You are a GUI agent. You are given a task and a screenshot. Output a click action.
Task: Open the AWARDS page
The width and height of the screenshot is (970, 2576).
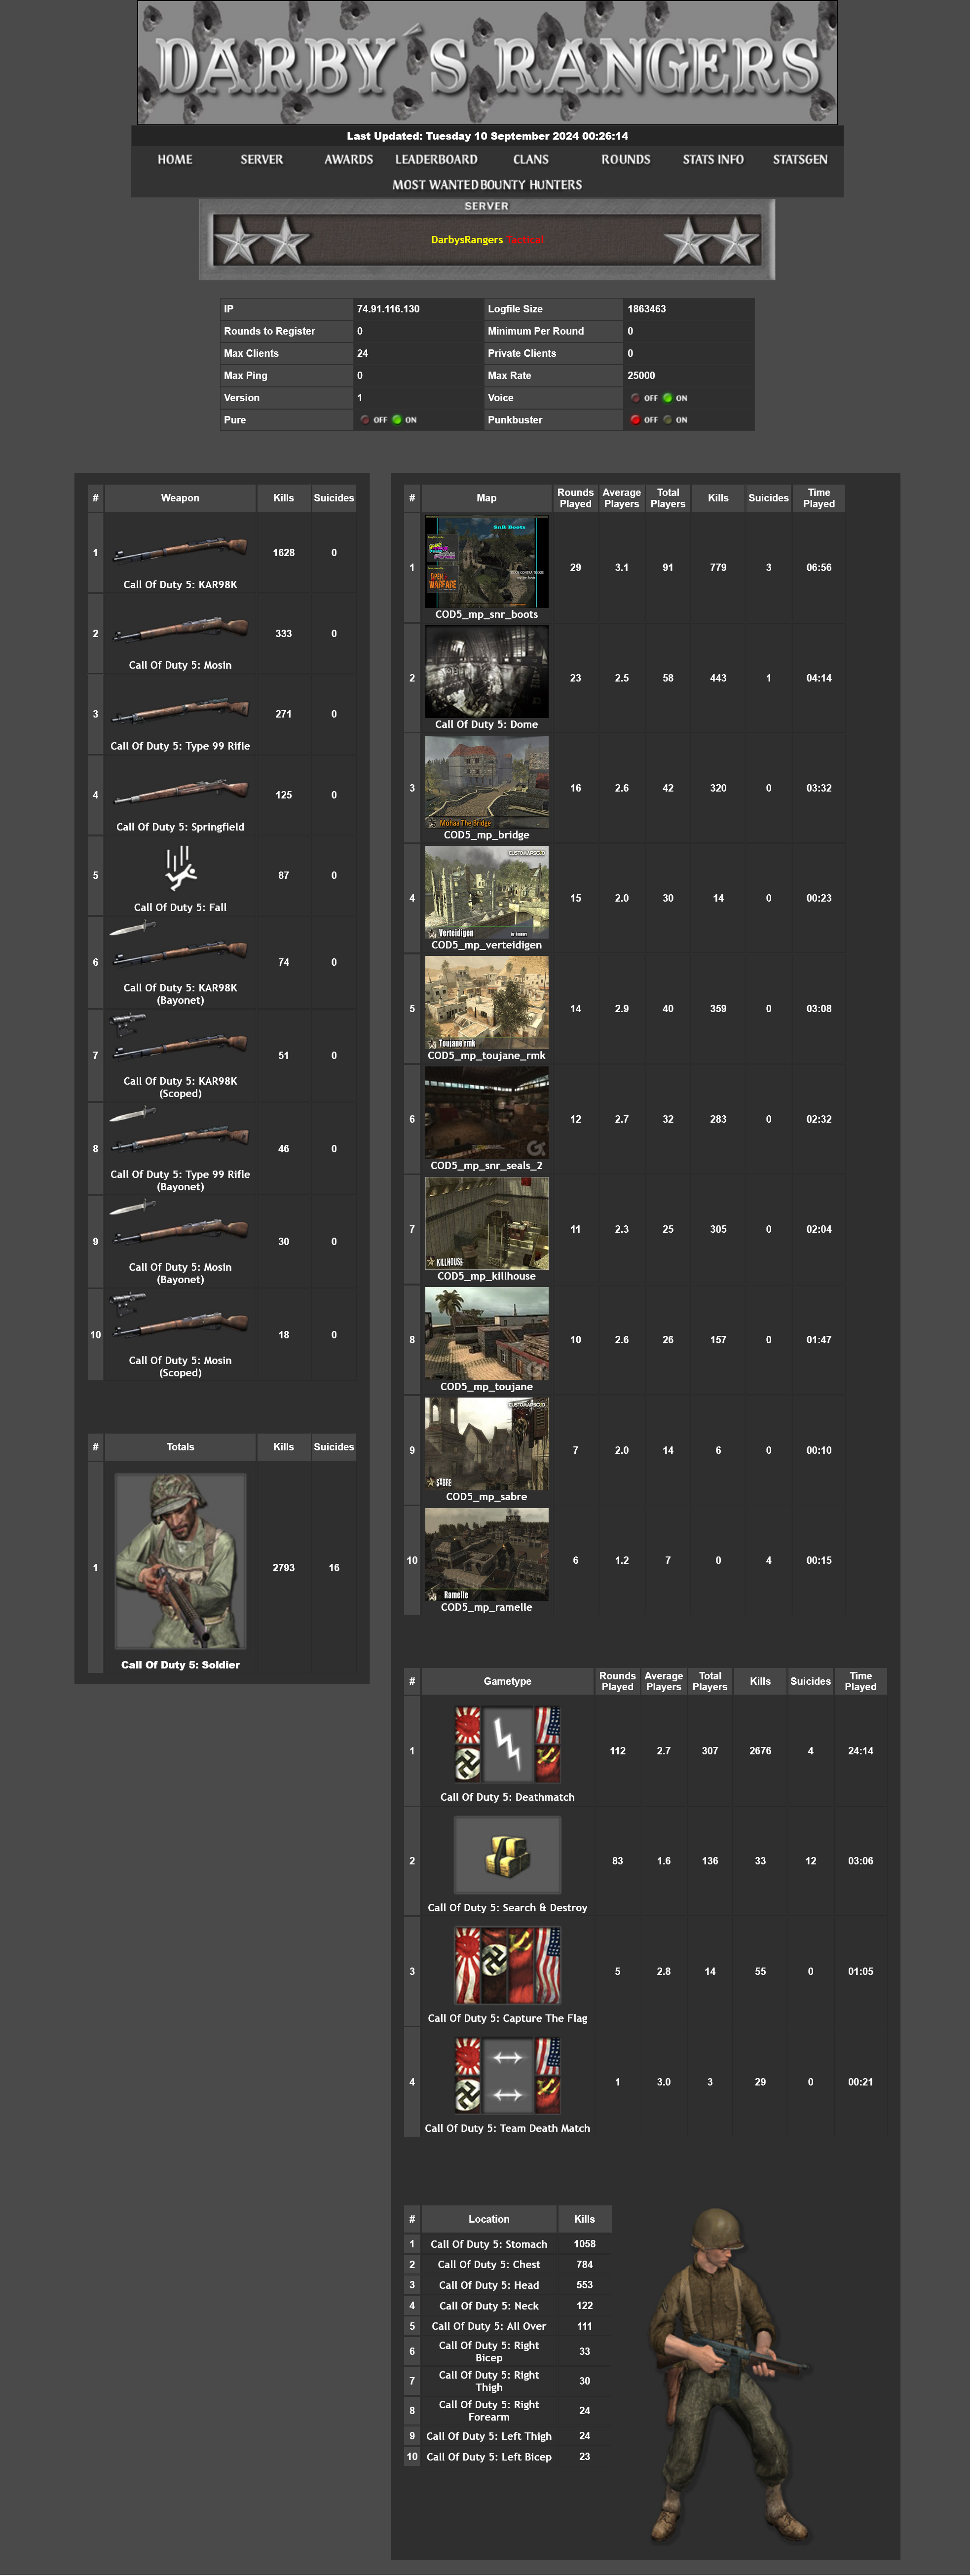349,159
